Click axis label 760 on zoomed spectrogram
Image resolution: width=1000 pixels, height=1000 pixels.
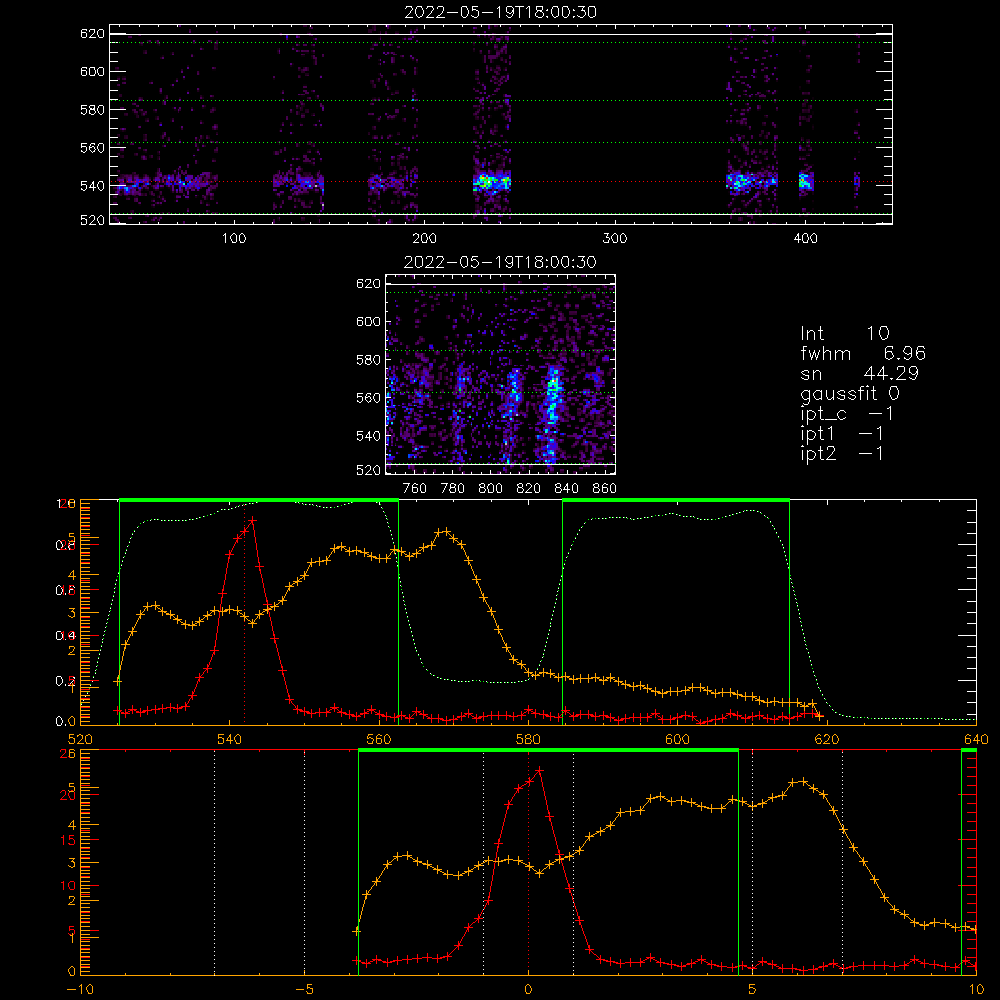click(415, 489)
